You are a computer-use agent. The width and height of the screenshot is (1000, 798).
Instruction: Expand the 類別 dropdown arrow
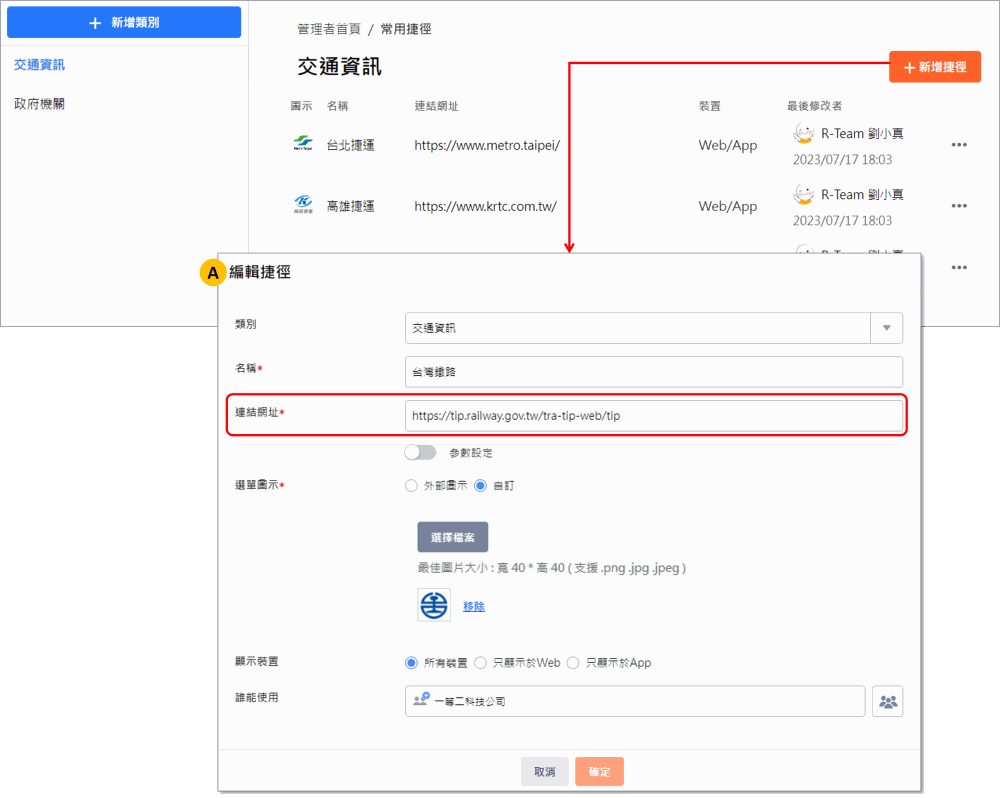(x=886, y=328)
